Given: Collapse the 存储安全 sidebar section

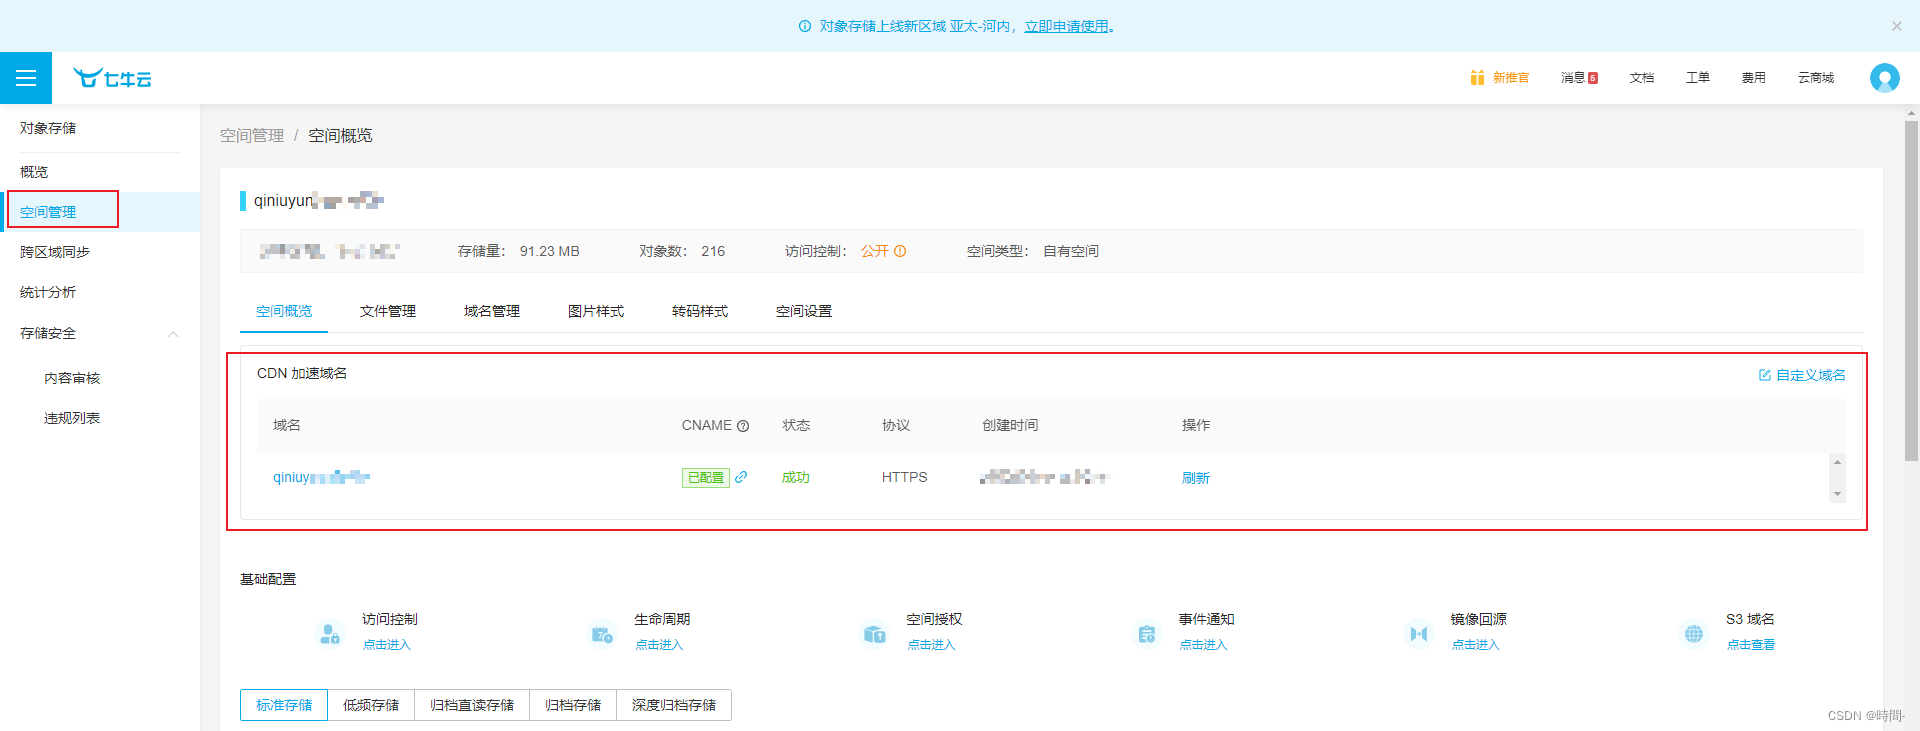Looking at the screenshot, I should point(173,334).
